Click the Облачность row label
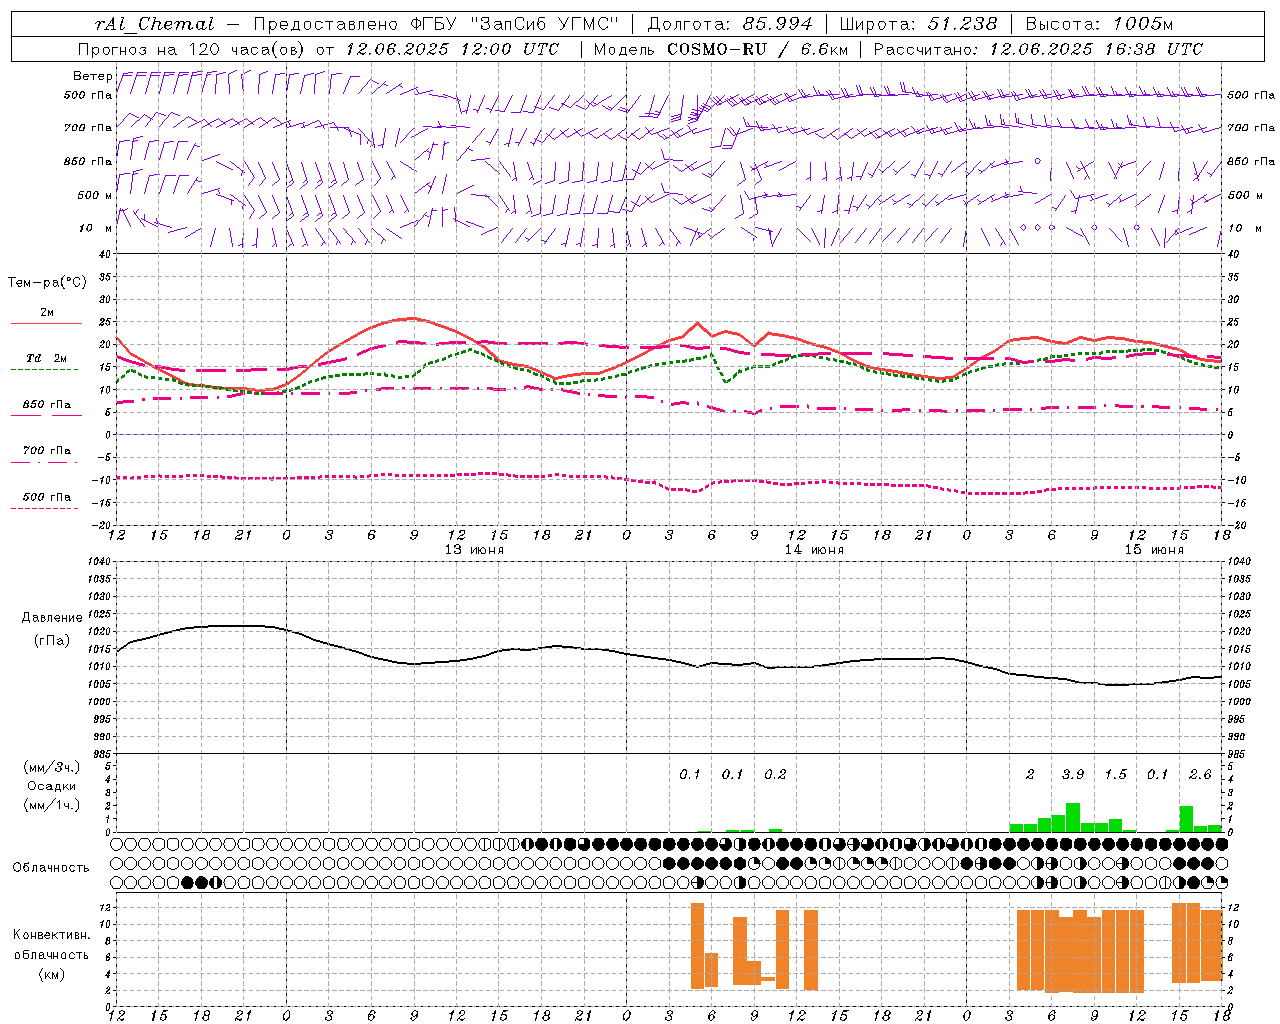 coord(51,868)
